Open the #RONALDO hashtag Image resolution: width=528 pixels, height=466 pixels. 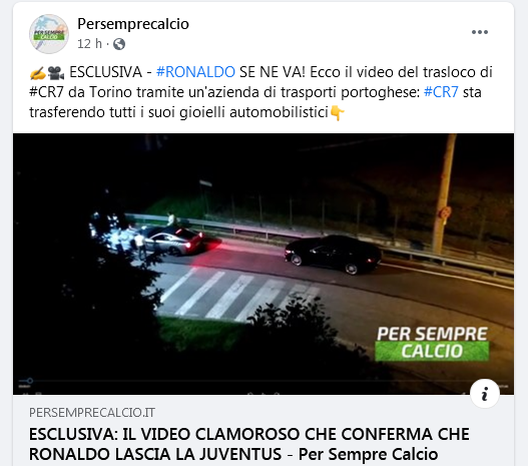(196, 72)
